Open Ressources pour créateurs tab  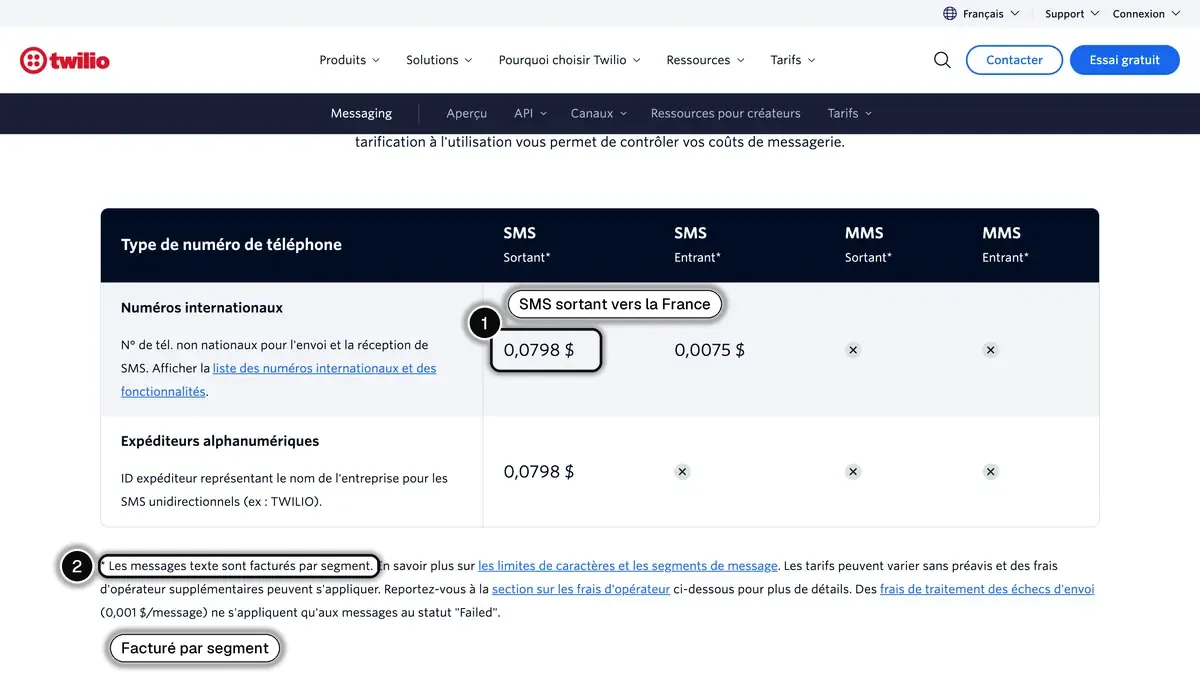[x=726, y=113]
